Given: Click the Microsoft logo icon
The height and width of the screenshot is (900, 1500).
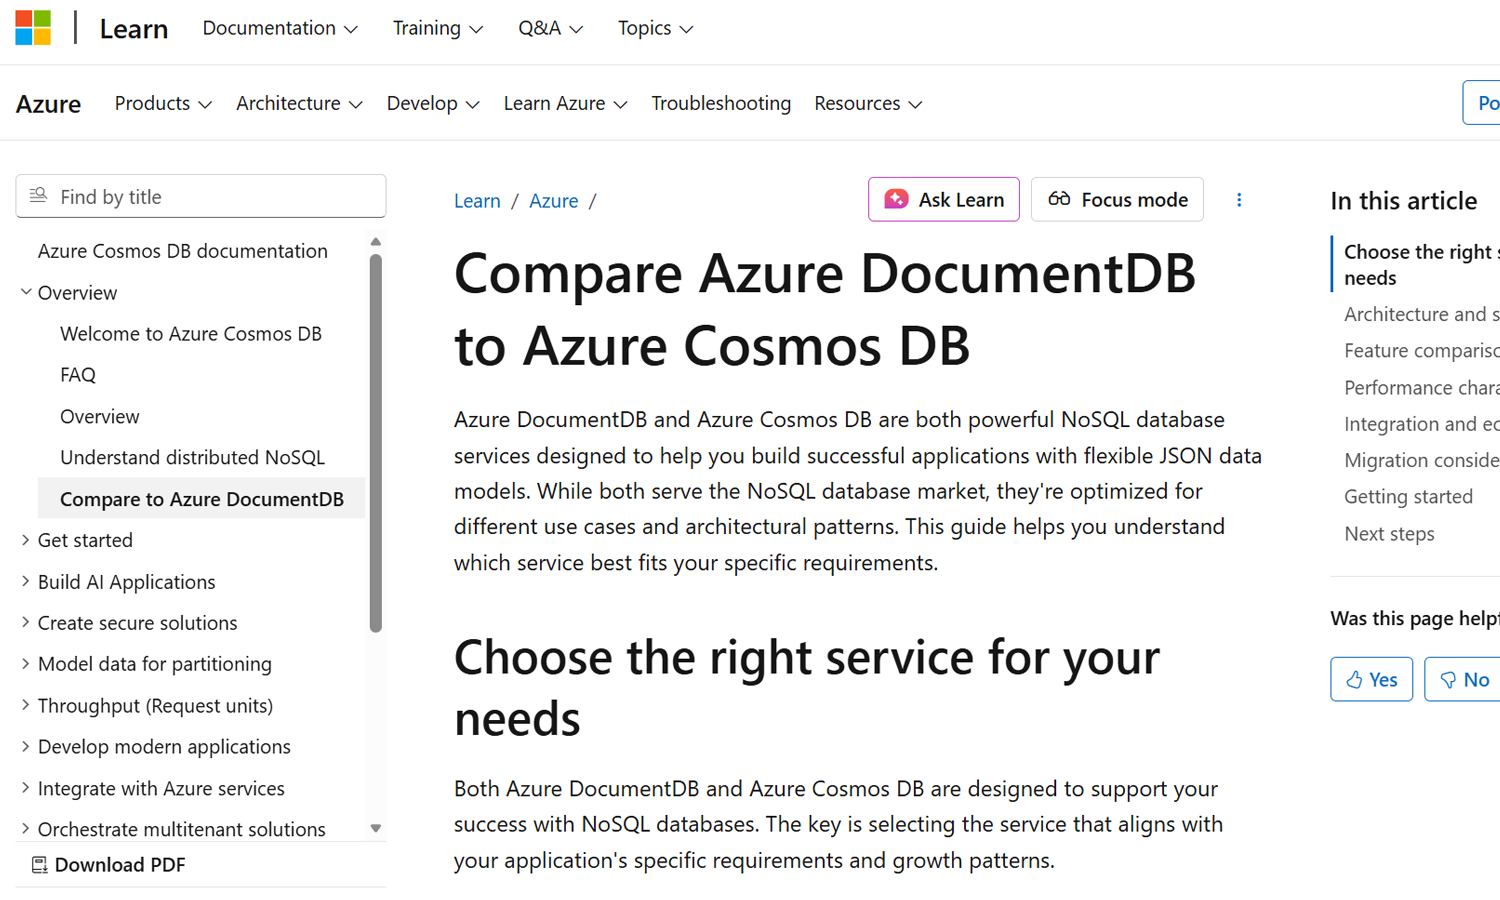Looking at the screenshot, I should pyautogui.click(x=33, y=28).
